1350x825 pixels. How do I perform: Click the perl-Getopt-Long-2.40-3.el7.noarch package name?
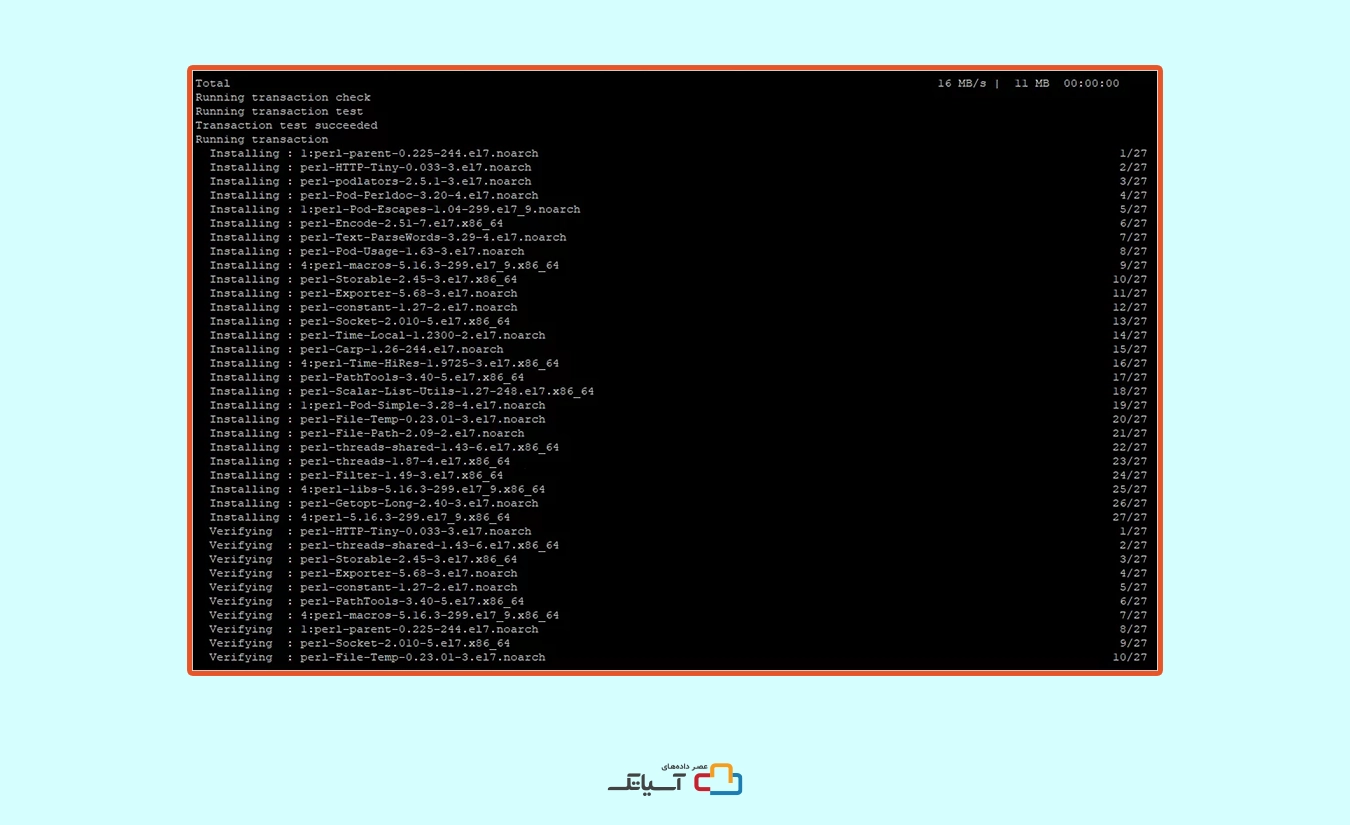coord(419,504)
